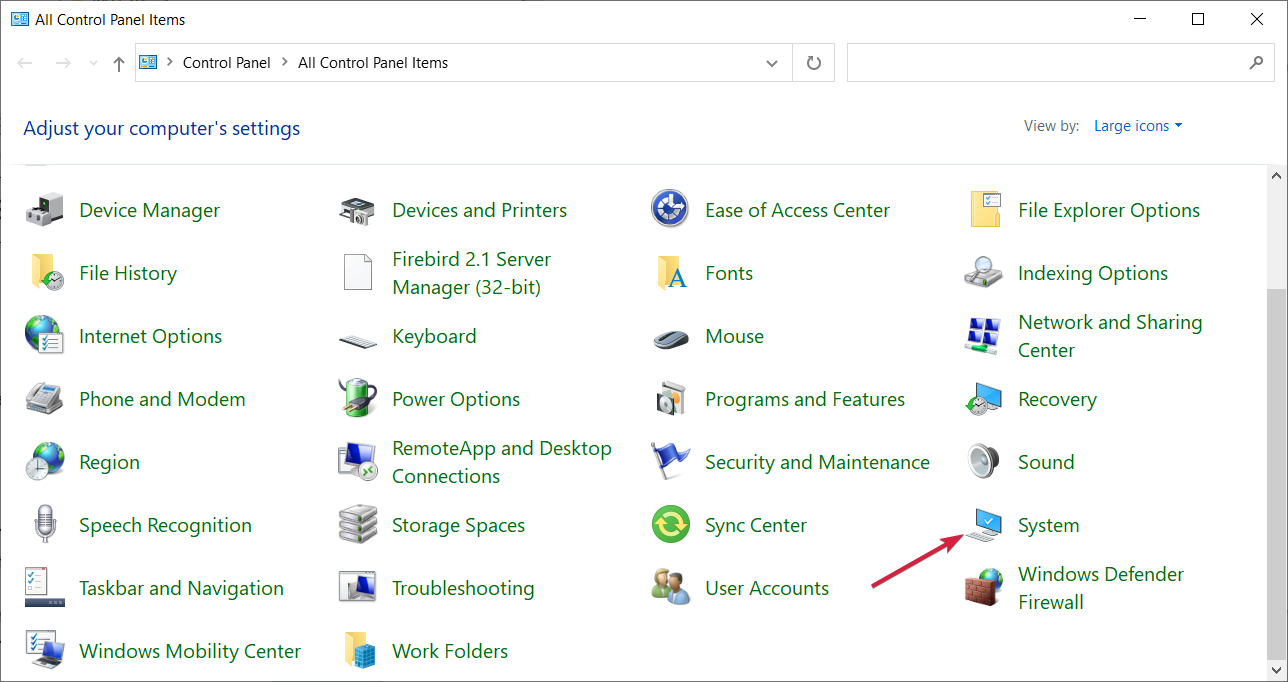Click the Sound speaker icon
This screenshot has width=1288, height=682.
coord(983,462)
